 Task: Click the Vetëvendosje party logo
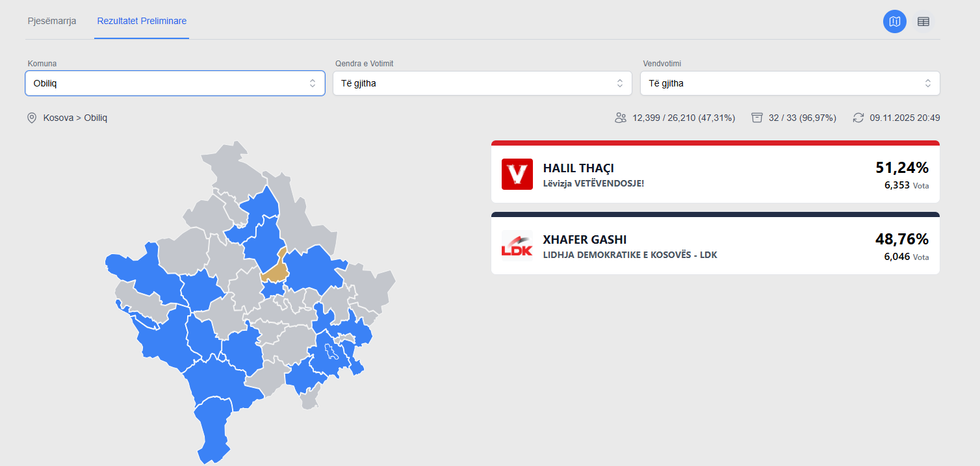click(x=517, y=175)
